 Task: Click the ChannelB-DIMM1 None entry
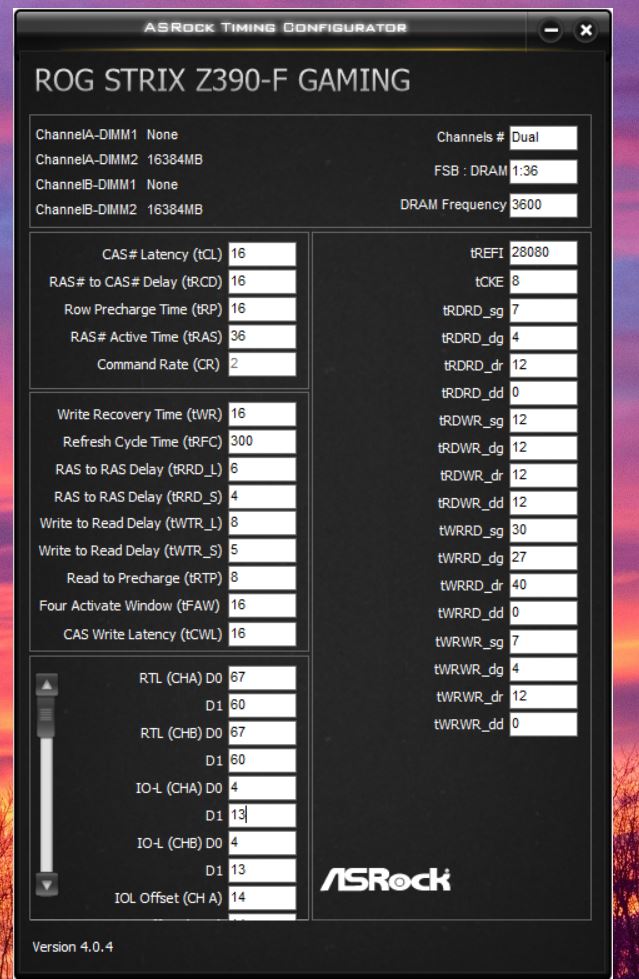coord(107,185)
